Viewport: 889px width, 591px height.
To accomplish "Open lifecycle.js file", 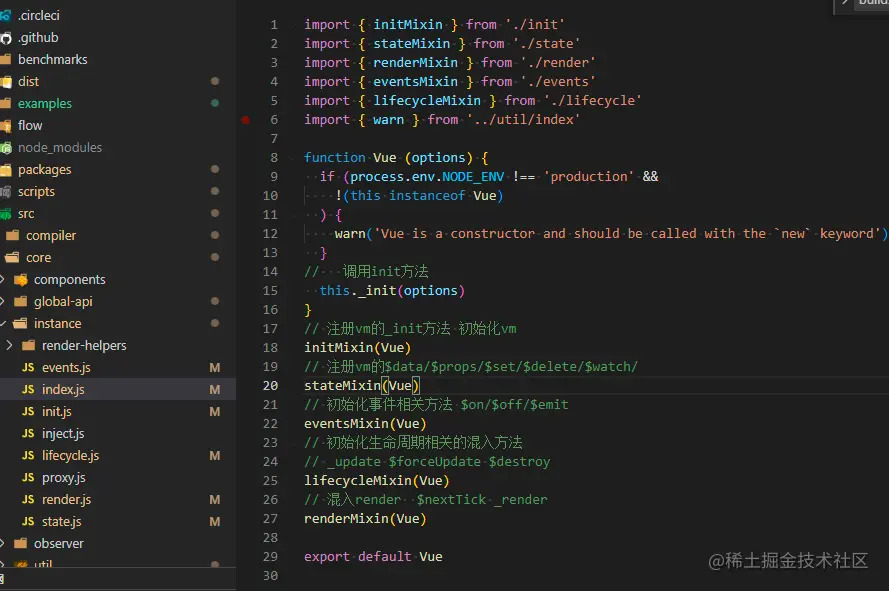I will pyautogui.click(x=70, y=455).
